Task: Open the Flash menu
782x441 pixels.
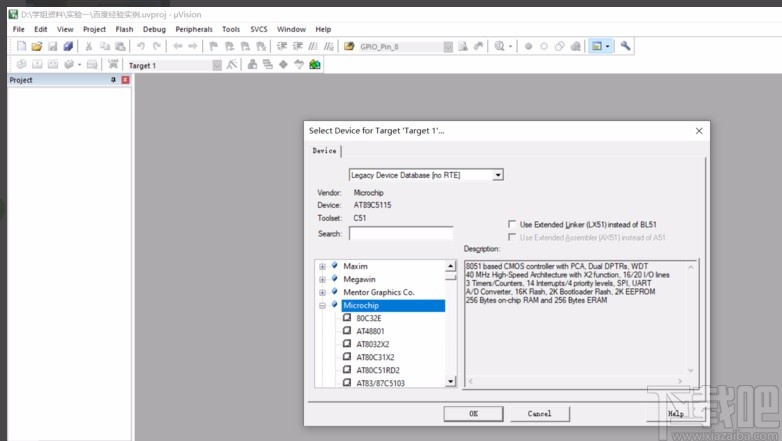Action: click(x=124, y=29)
